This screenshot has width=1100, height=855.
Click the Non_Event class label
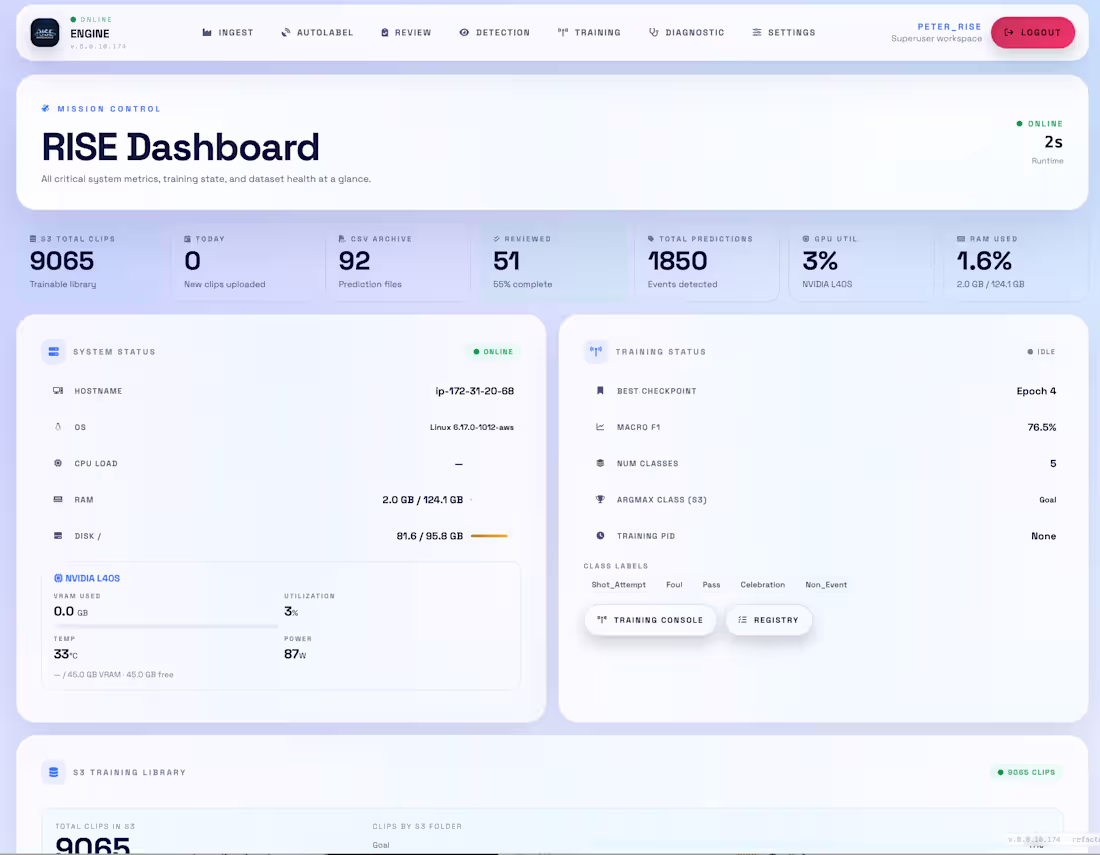coord(826,585)
